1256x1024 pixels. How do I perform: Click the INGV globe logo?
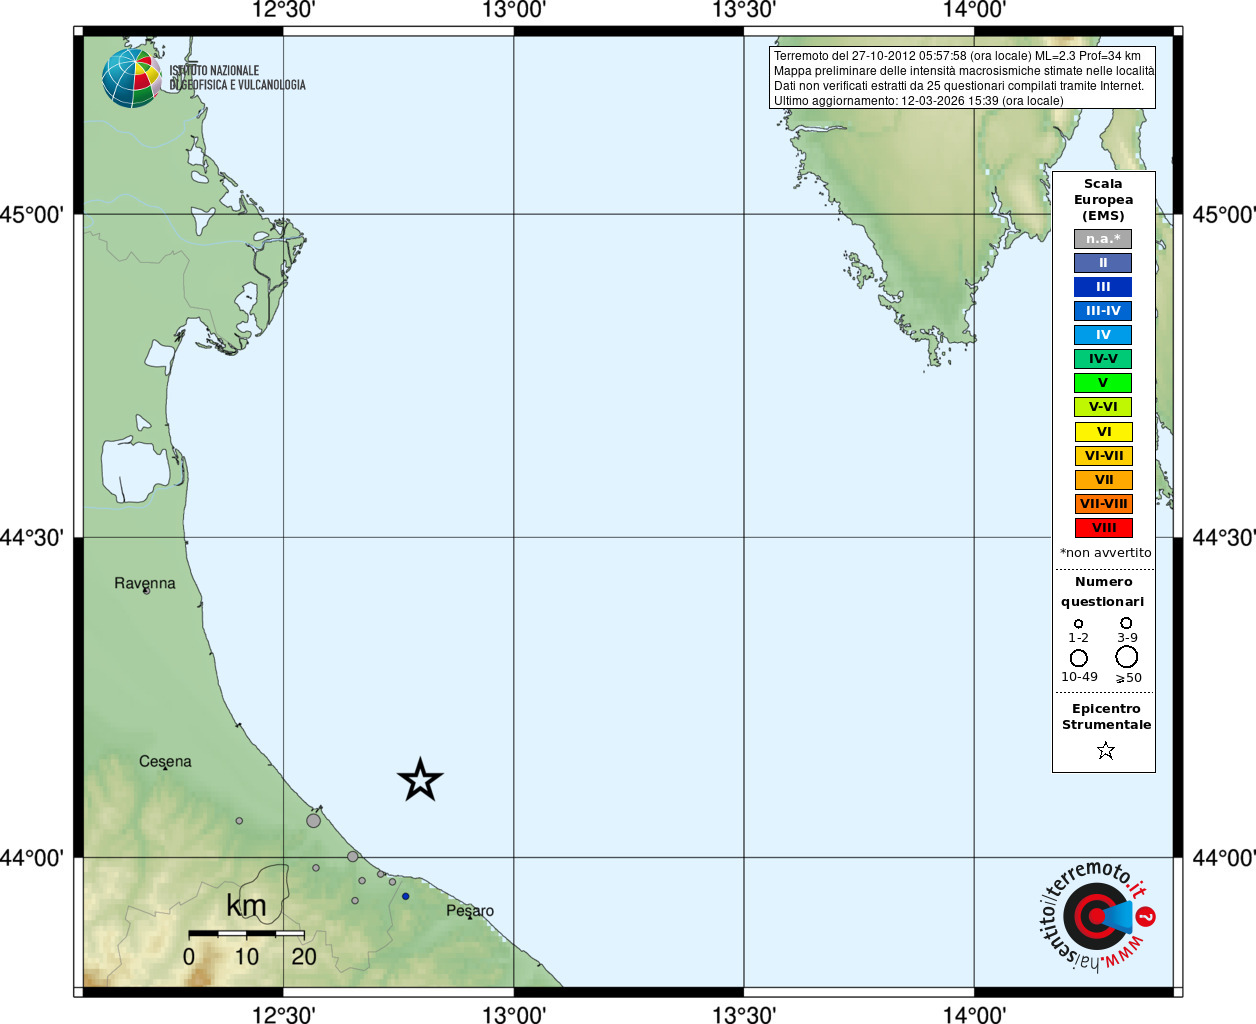(131, 78)
